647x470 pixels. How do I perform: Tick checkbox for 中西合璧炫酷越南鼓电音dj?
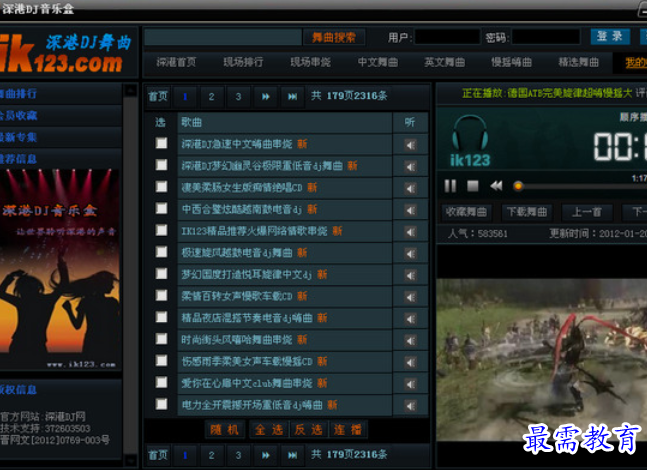pyautogui.click(x=161, y=208)
